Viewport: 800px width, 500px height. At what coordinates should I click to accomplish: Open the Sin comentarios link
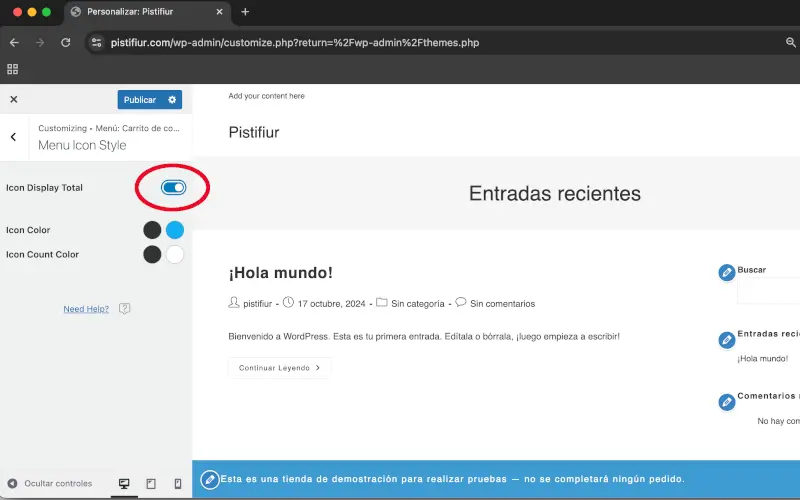tap(503, 304)
